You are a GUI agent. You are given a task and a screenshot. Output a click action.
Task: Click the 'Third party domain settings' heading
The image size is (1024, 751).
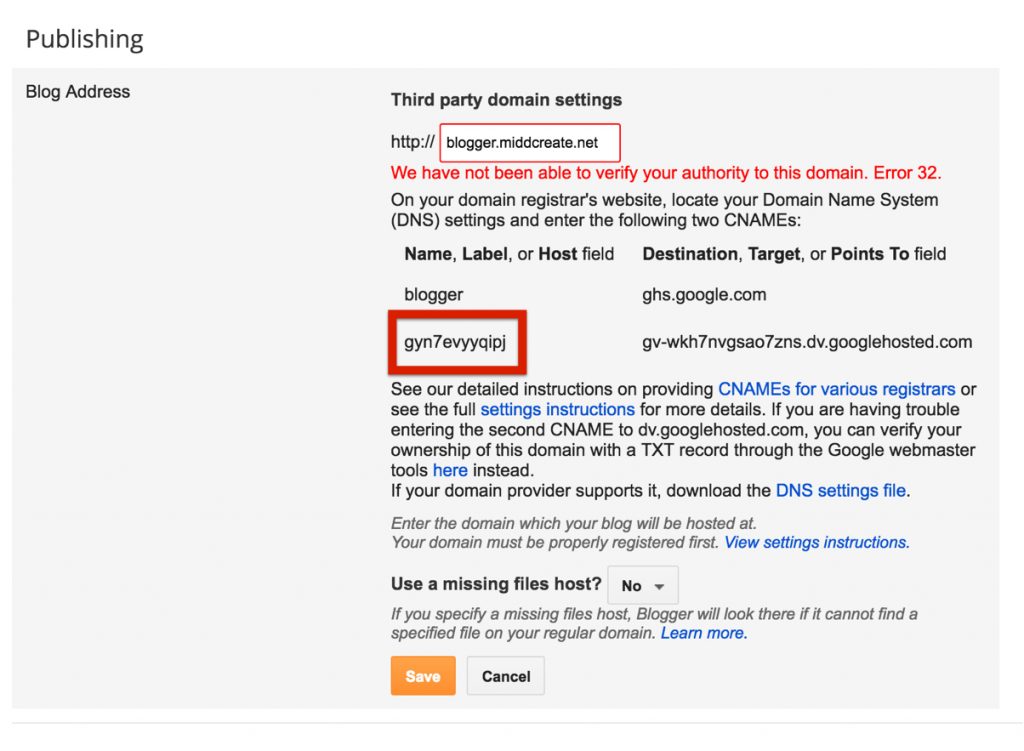point(505,100)
